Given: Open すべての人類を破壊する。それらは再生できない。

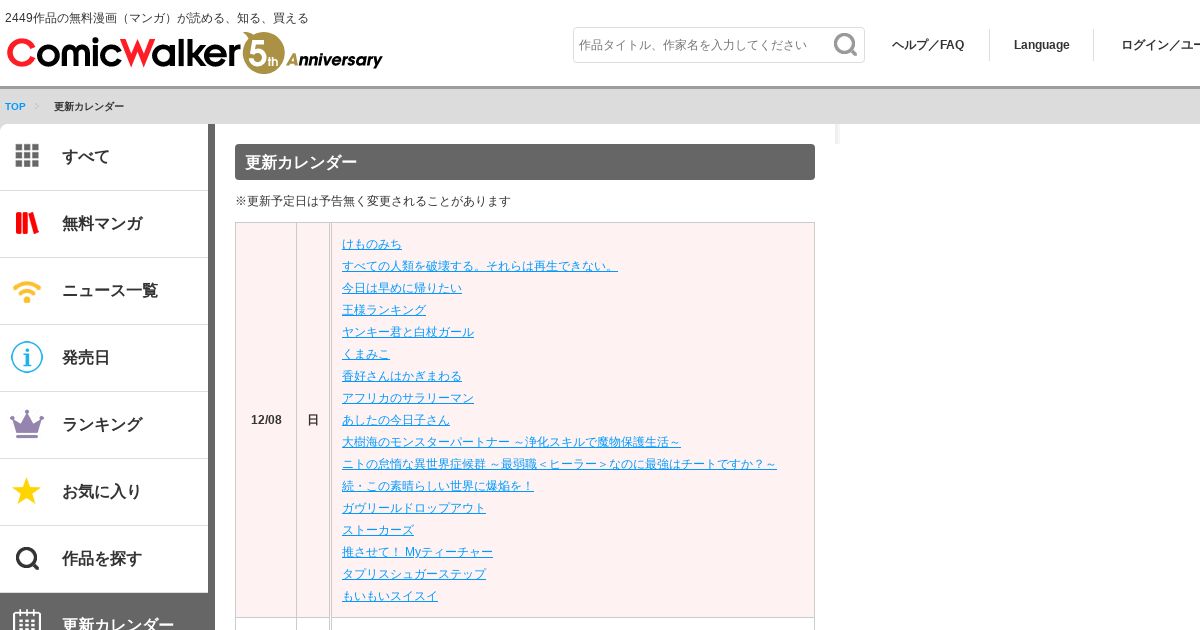Looking at the screenshot, I should pos(480,266).
